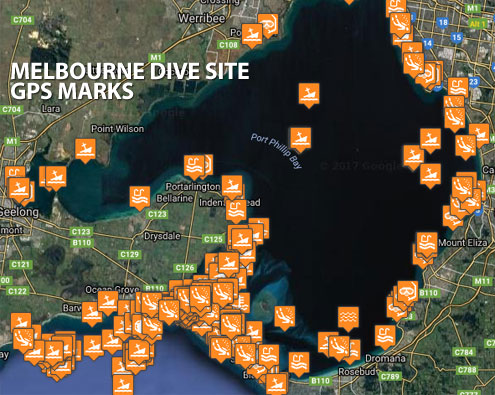The width and height of the screenshot is (495, 395).
Task: Select the shipwreck marker beside Point Wilson
Action: [86, 149]
